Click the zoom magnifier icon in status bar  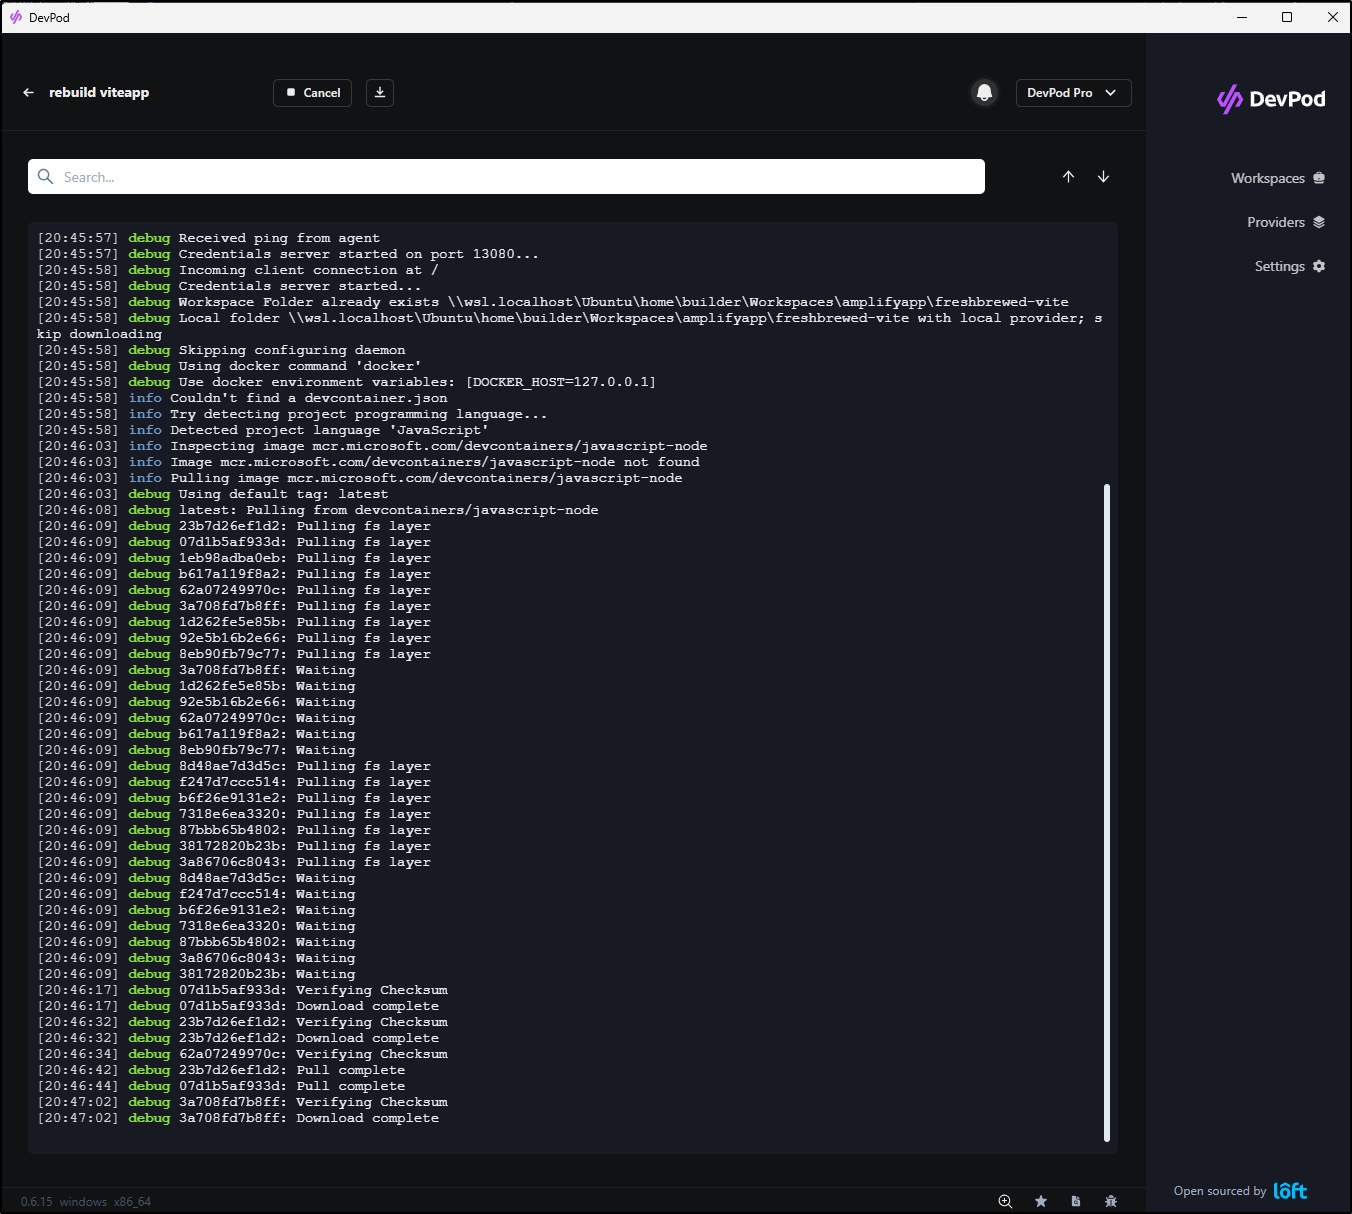point(1005,1201)
